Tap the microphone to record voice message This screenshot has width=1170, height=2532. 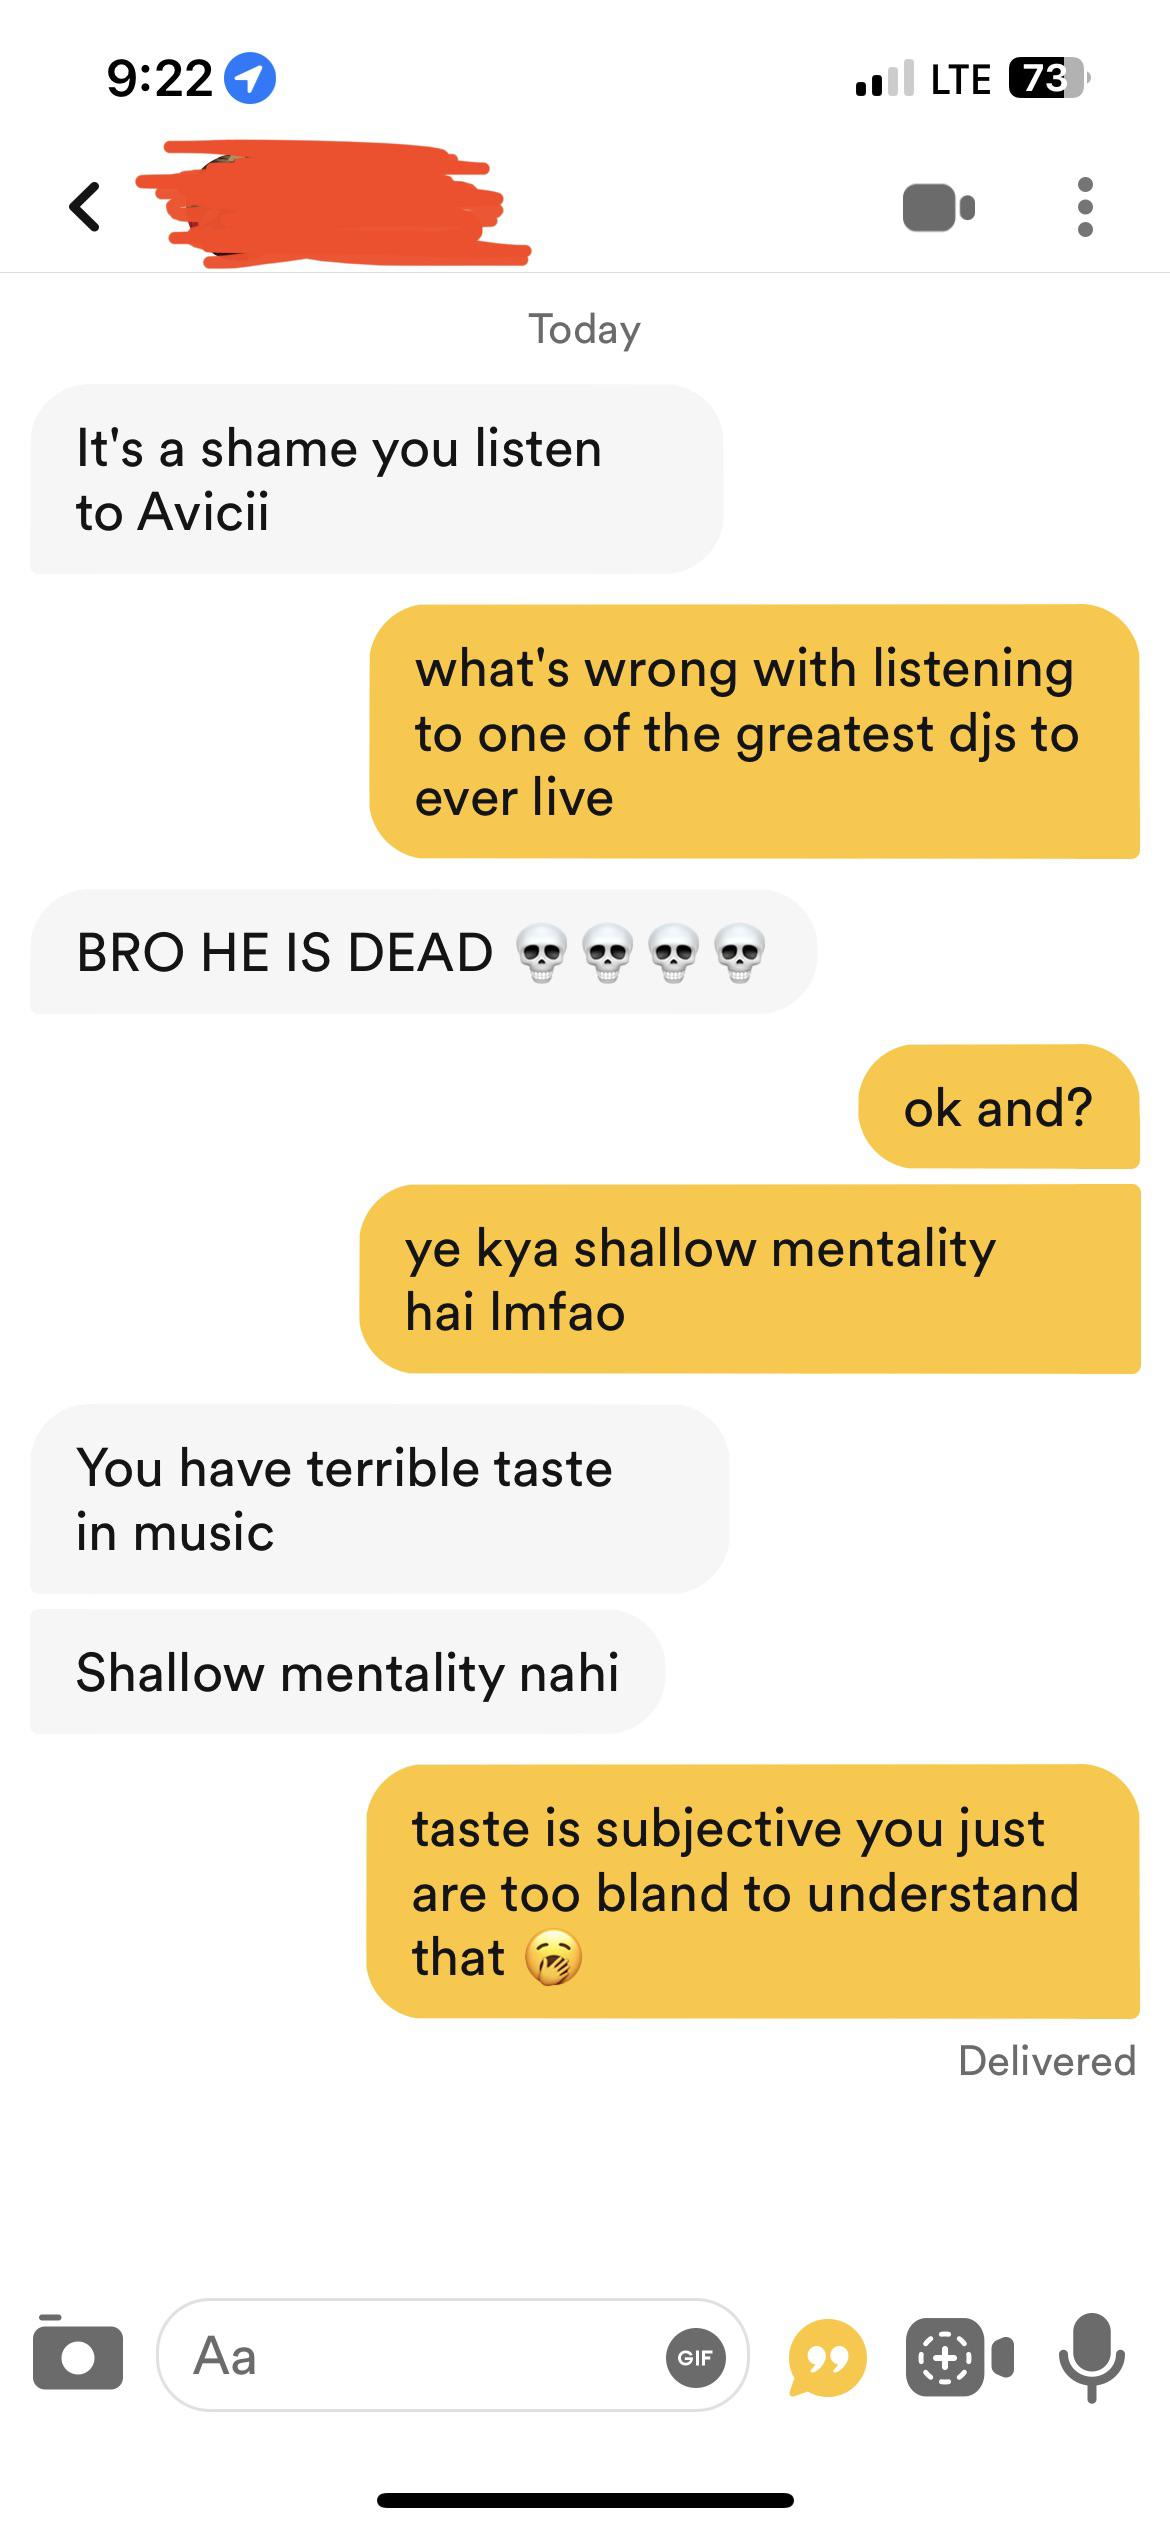pyautogui.click(x=1092, y=2357)
